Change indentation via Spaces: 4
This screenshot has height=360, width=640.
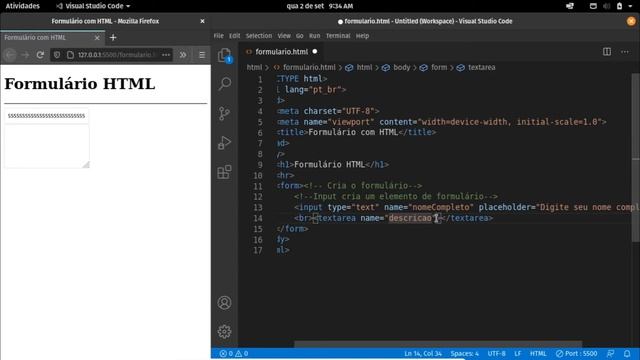464,353
